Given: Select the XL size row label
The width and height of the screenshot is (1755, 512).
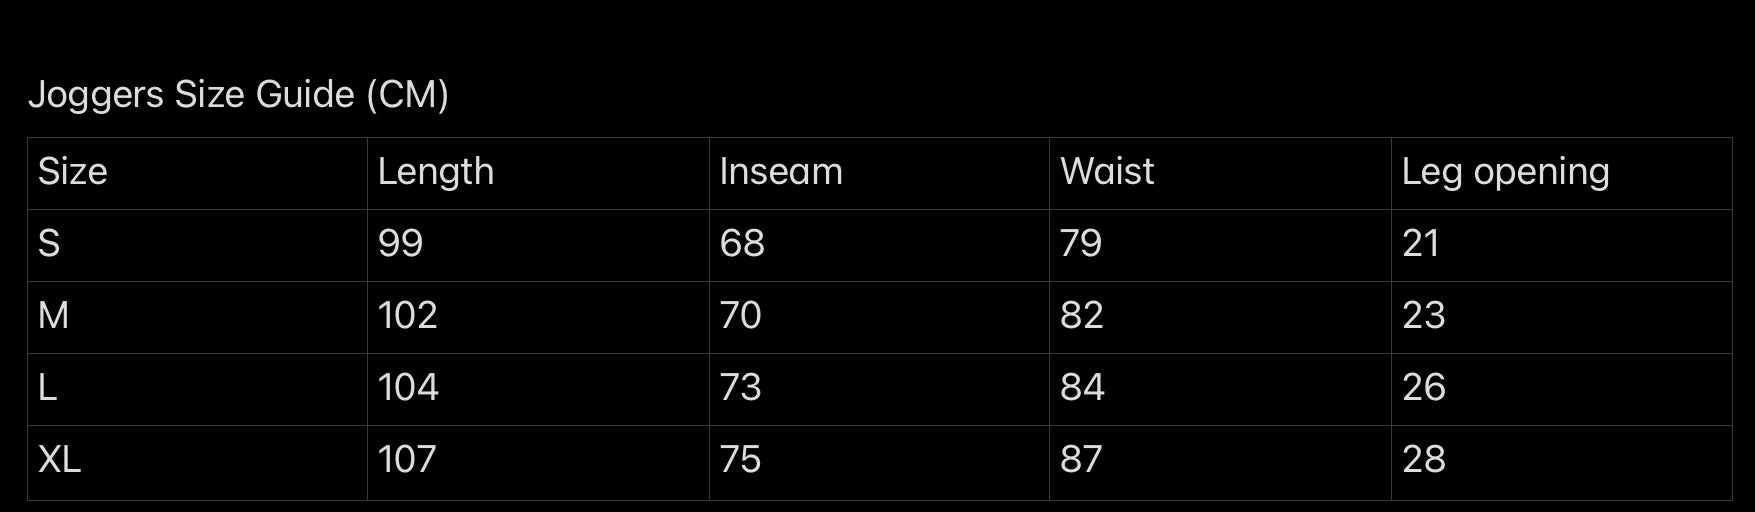Looking at the screenshot, I should pyautogui.click(x=60, y=460).
